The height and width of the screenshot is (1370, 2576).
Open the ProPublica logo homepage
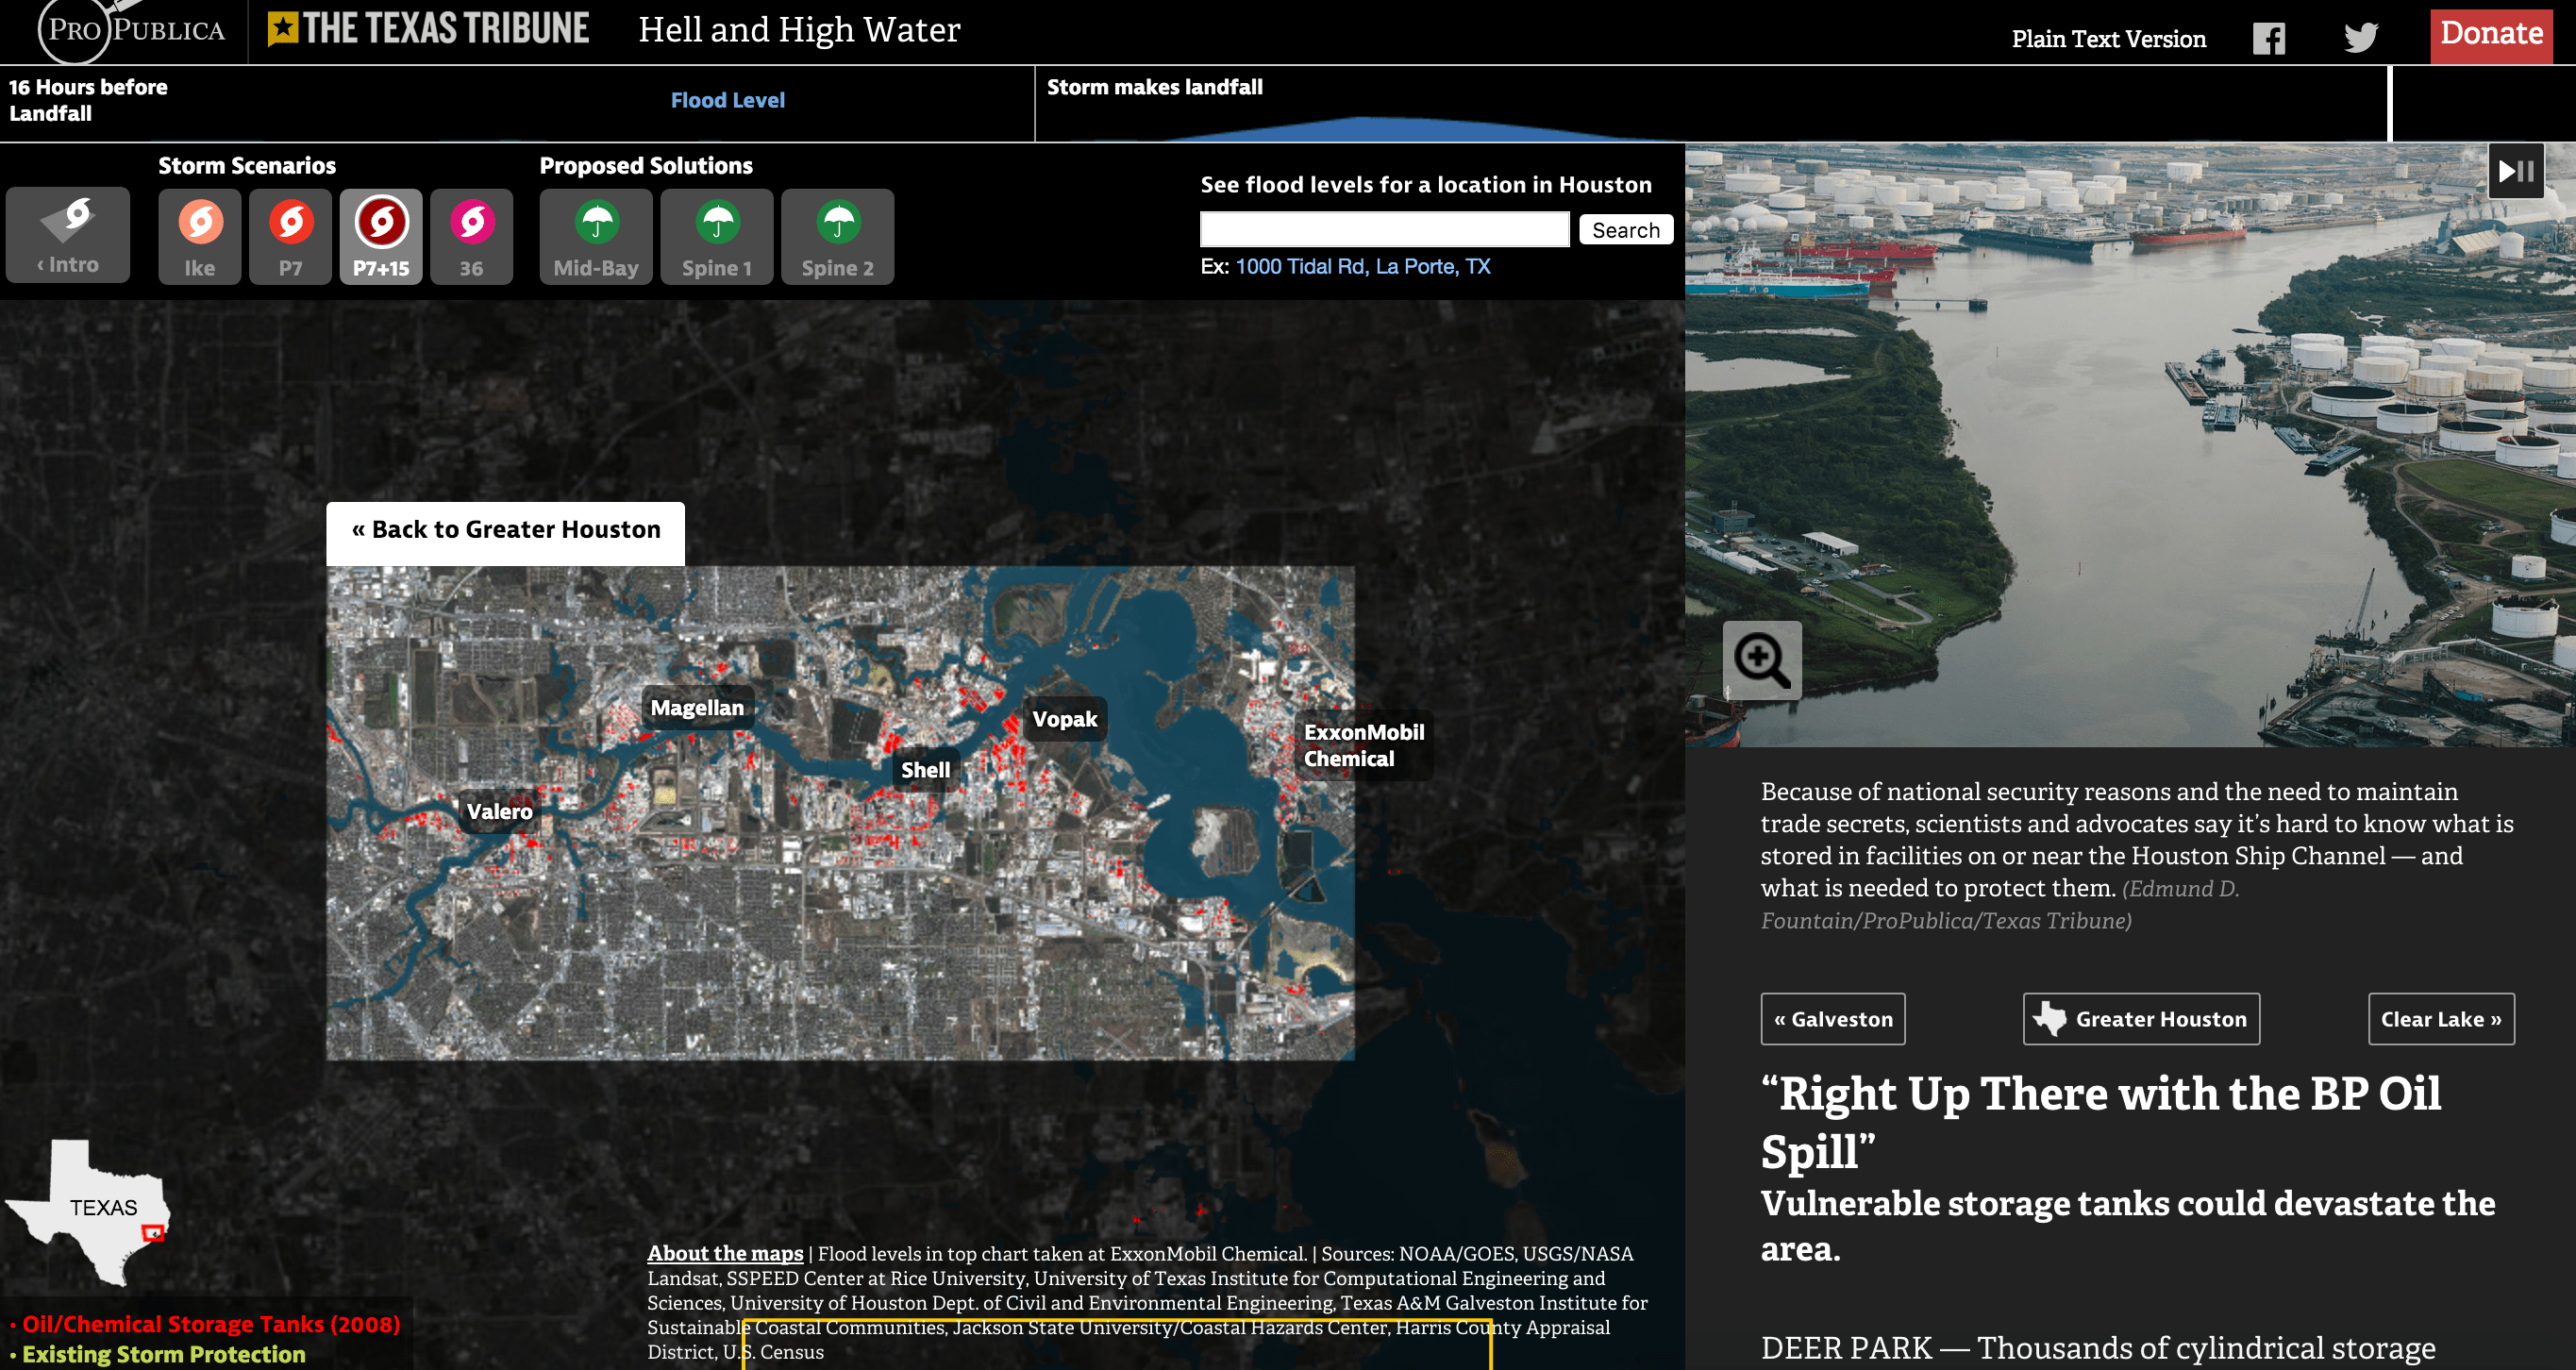click(131, 30)
